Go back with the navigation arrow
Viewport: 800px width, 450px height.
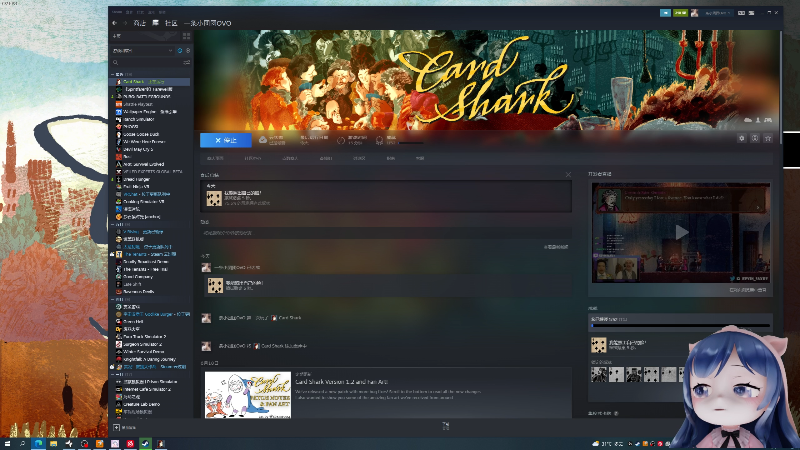(115, 23)
